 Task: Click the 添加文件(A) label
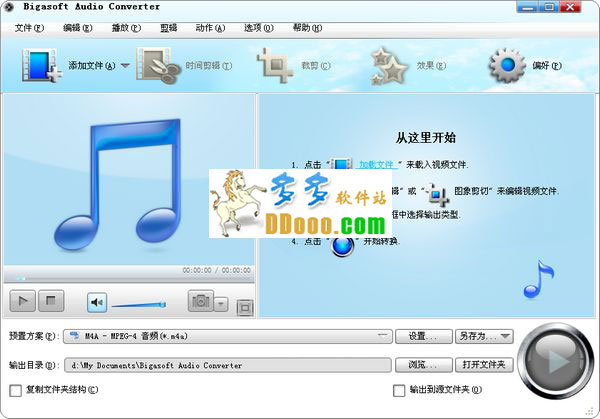[x=92, y=66]
